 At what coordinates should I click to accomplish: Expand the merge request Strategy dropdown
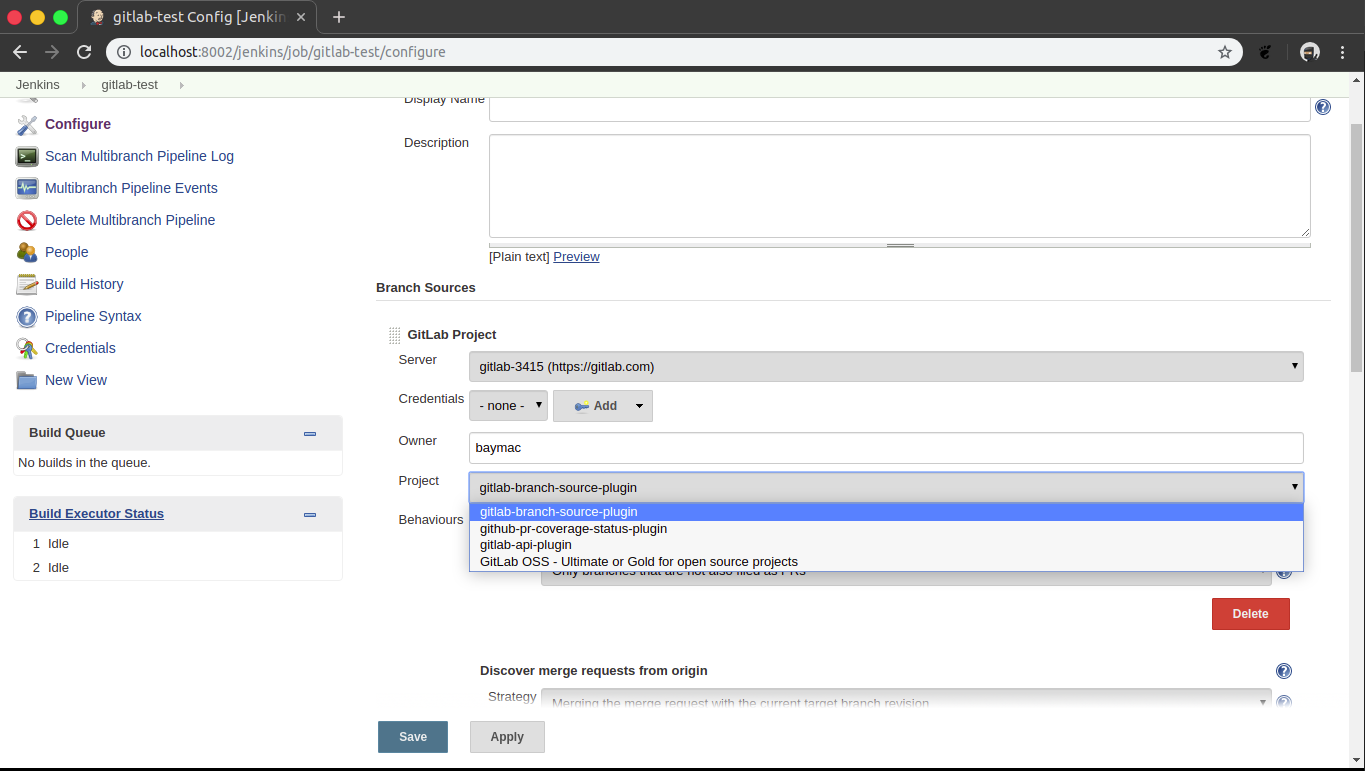pyautogui.click(x=906, y=701)
